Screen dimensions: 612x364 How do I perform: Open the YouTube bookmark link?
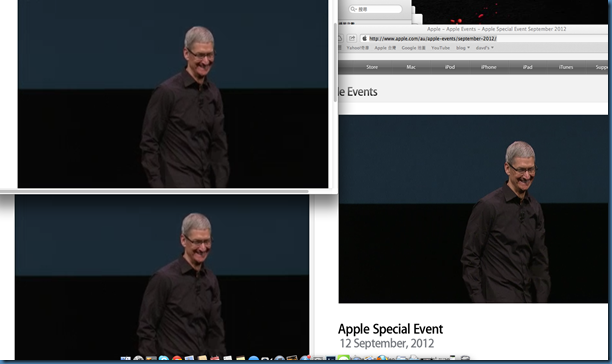click(440, 48)
